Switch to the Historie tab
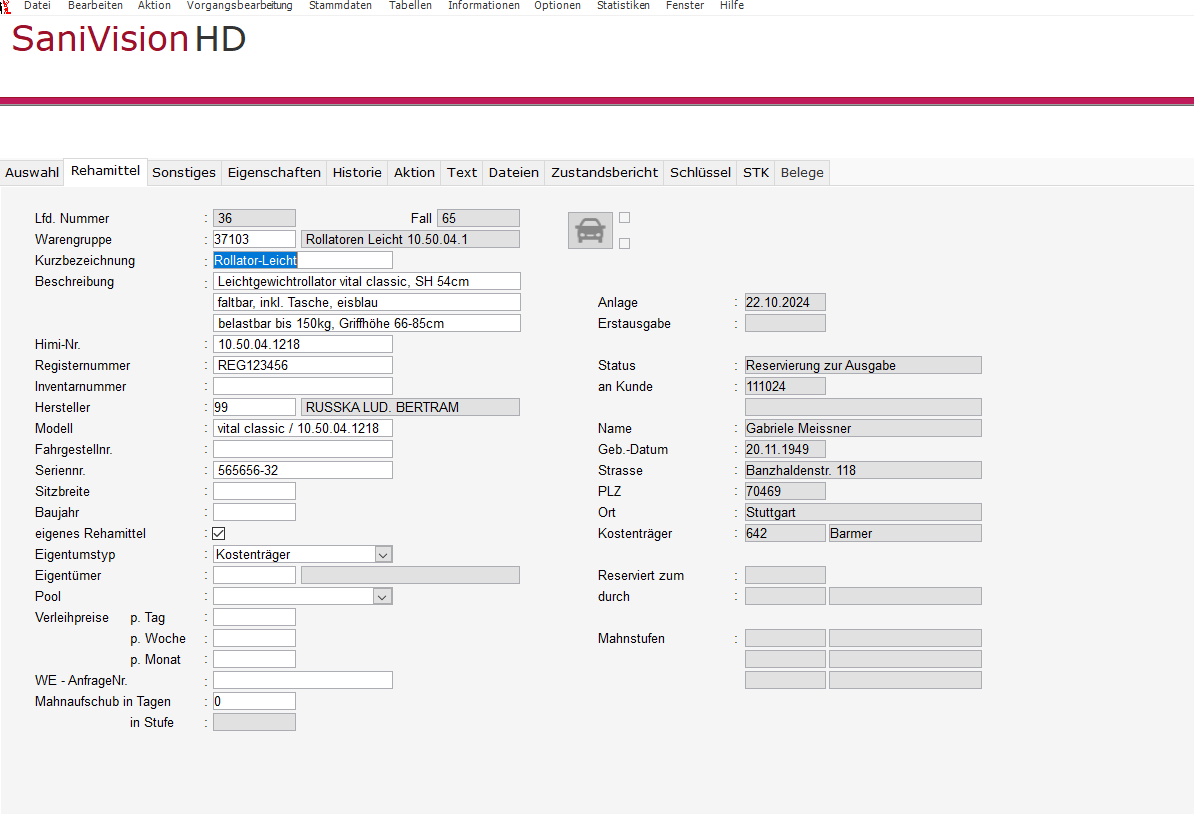1194x814 pixels. 357,173
